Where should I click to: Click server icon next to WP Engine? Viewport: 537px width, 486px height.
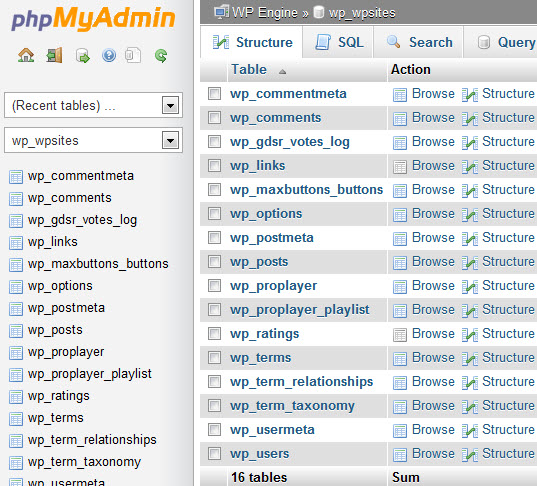coord(222,12)
